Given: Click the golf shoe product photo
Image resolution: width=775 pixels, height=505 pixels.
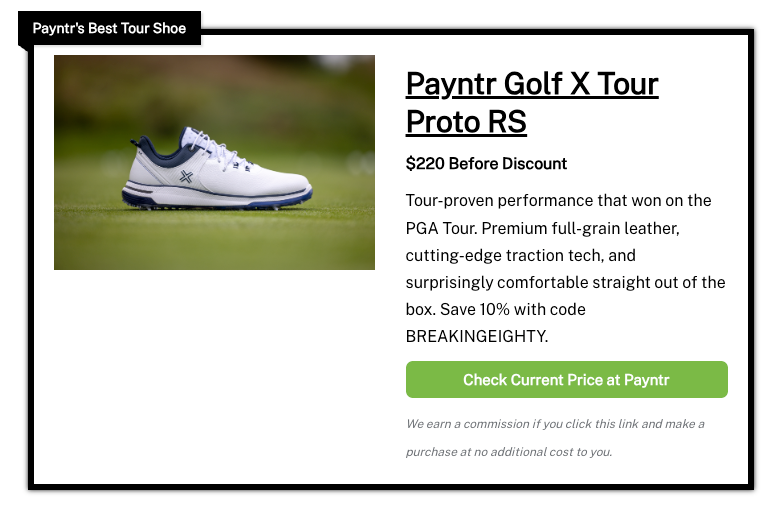Looking at the screenshot, I should (214, 162).
